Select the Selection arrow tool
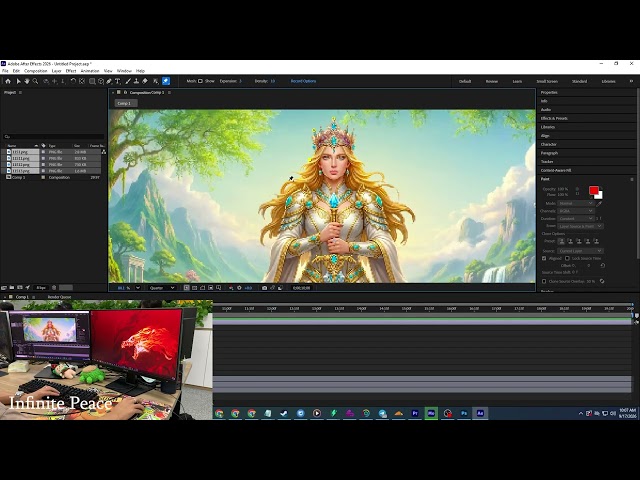 point(18,81)
